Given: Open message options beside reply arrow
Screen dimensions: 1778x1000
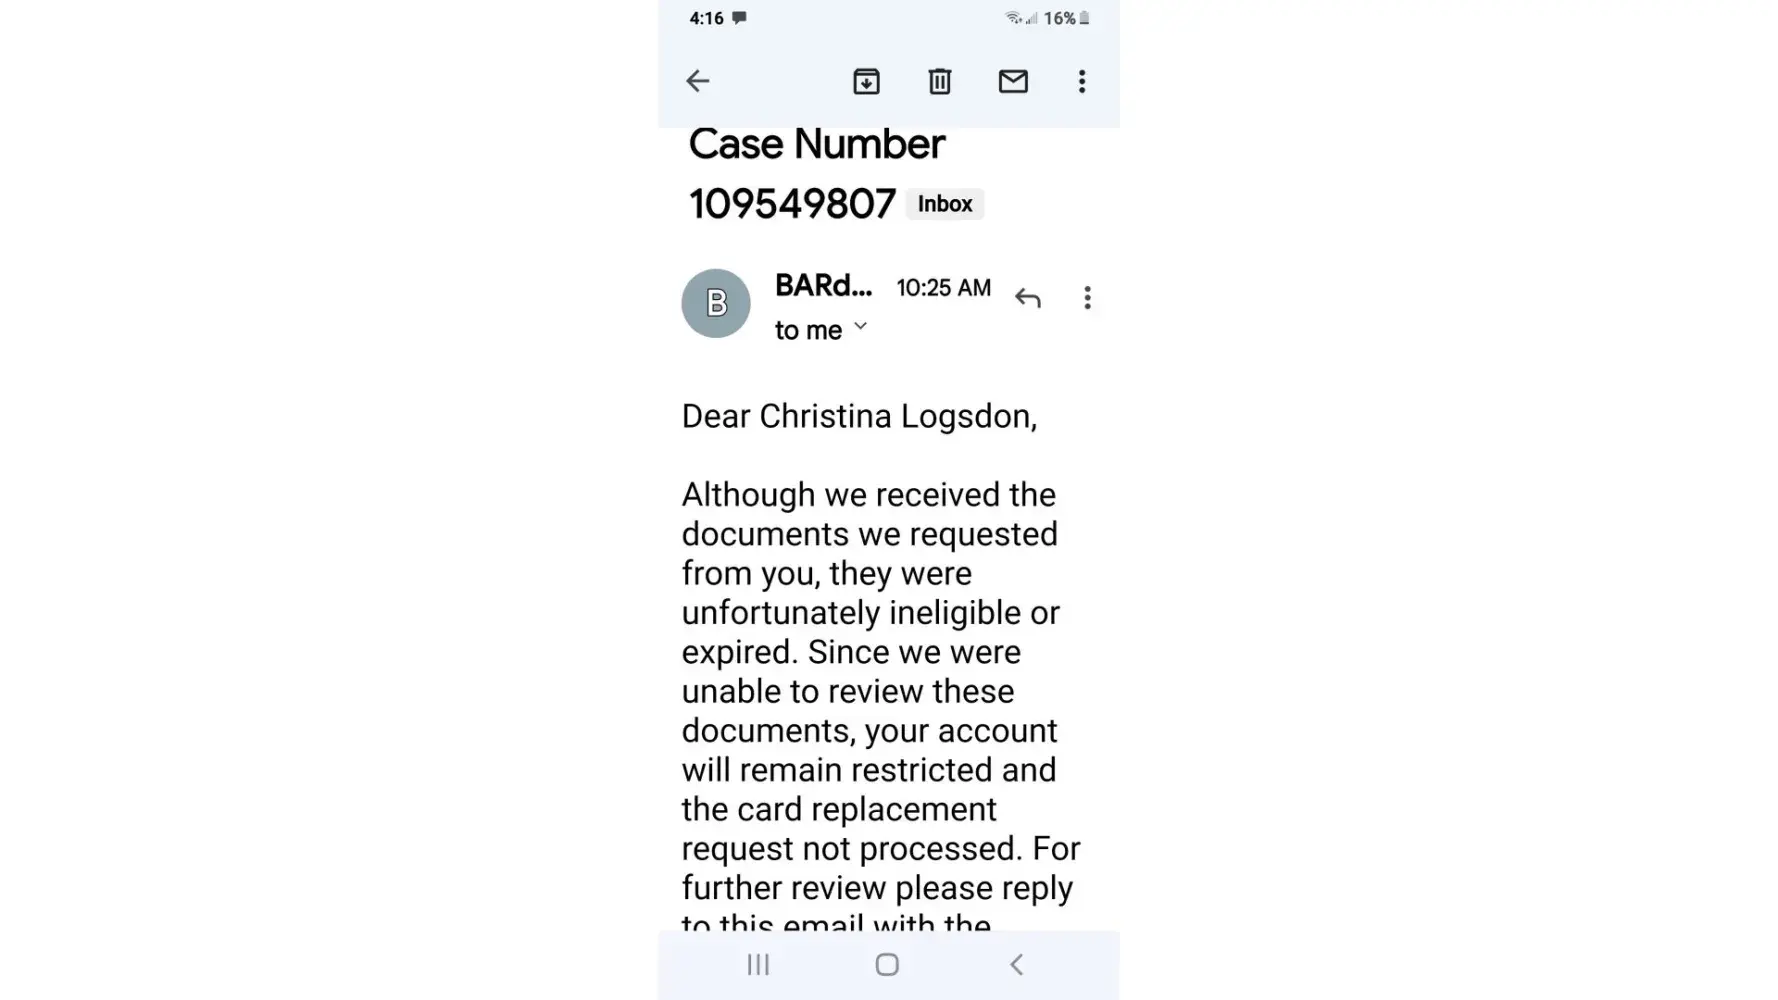Looking at the screenshot, I should (x=1087, y=298).
